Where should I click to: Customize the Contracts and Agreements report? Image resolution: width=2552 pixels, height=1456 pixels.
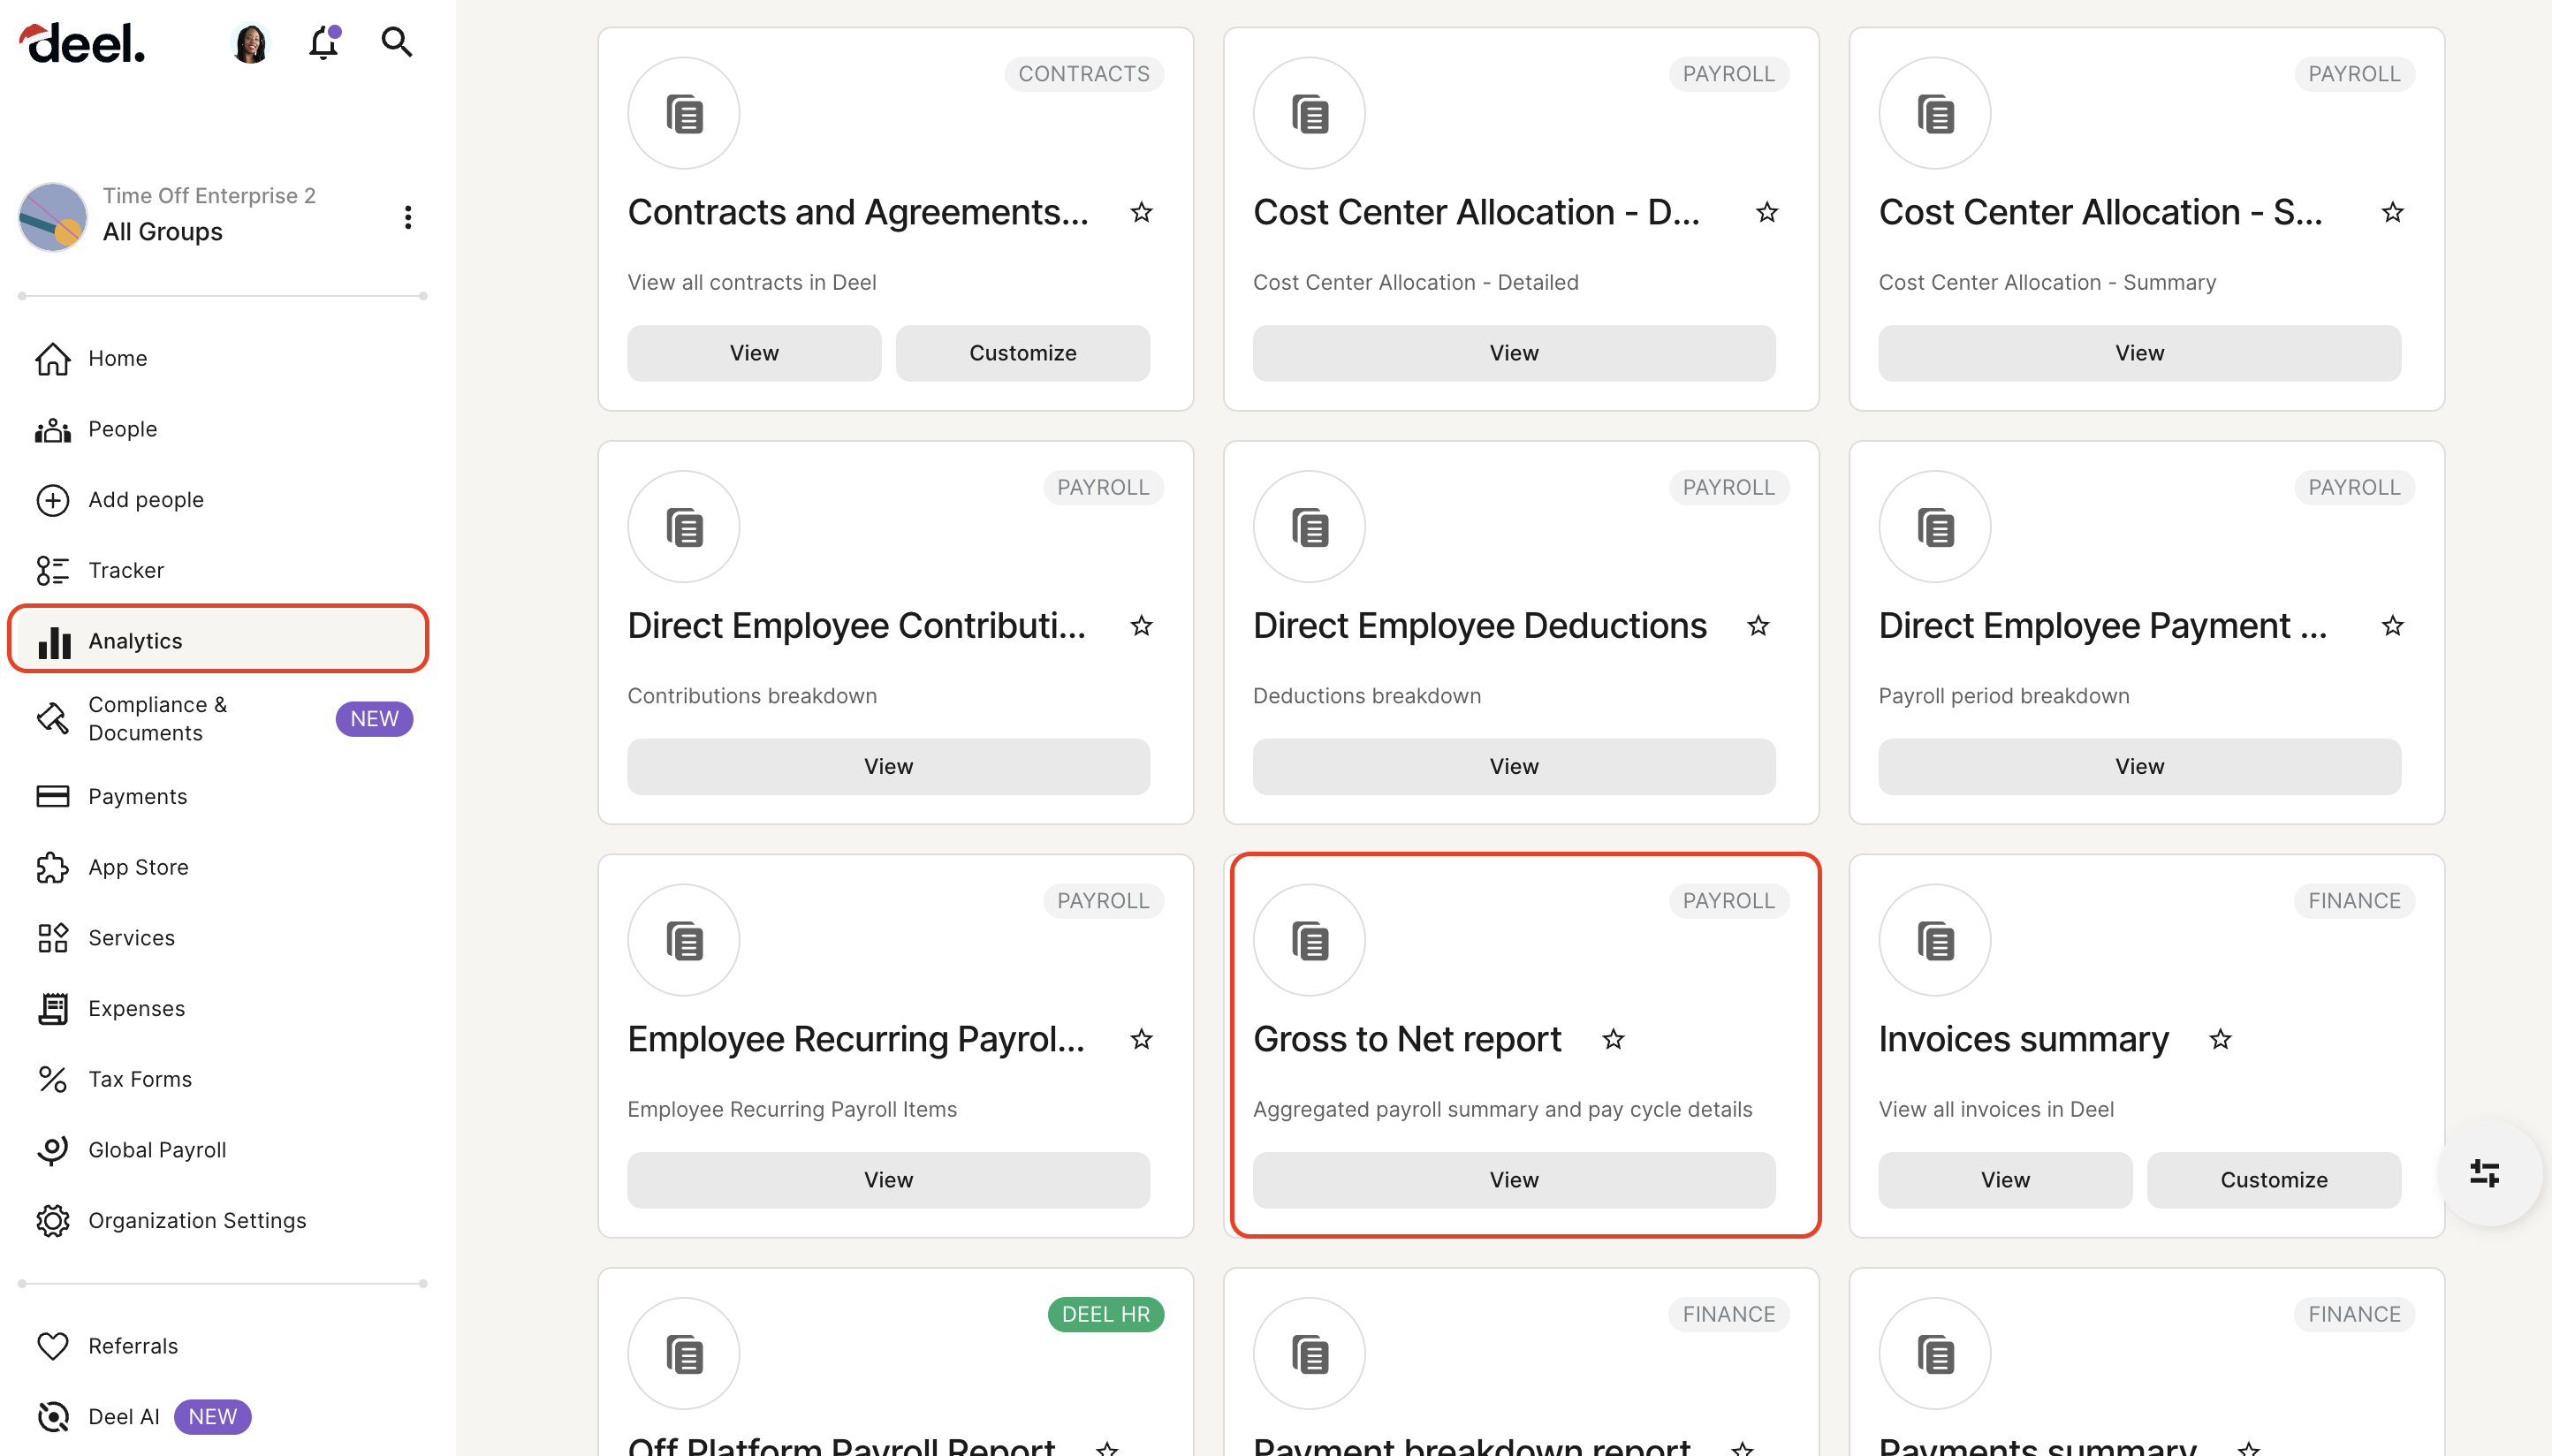pyautogui.click(x=1021, y=352)
